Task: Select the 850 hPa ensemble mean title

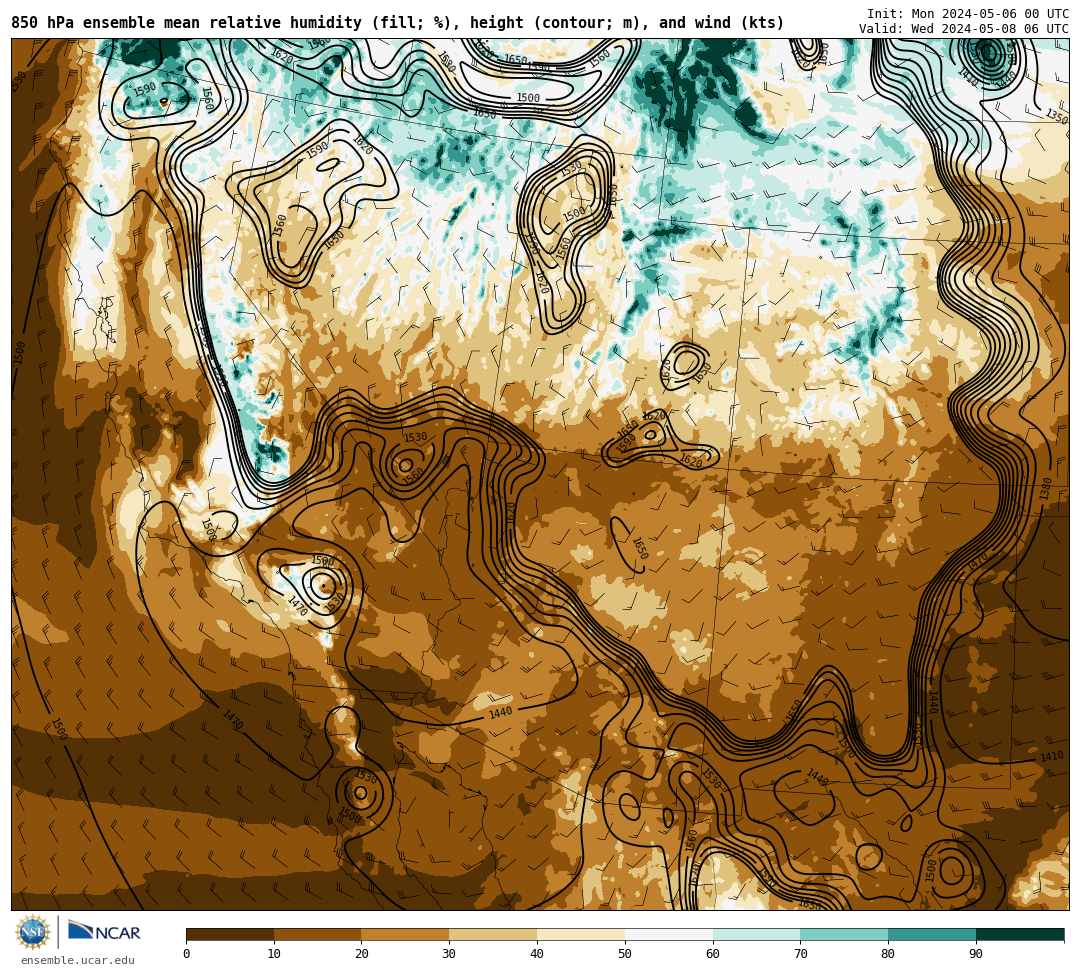Action: [397, 23]
